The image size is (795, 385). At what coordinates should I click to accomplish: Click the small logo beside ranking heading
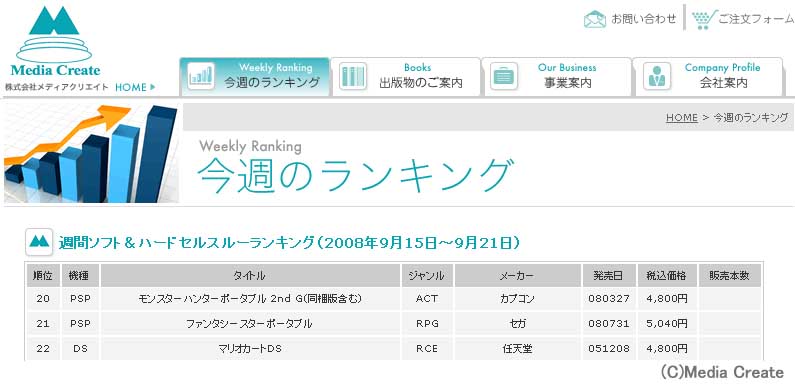coord(40,242)
